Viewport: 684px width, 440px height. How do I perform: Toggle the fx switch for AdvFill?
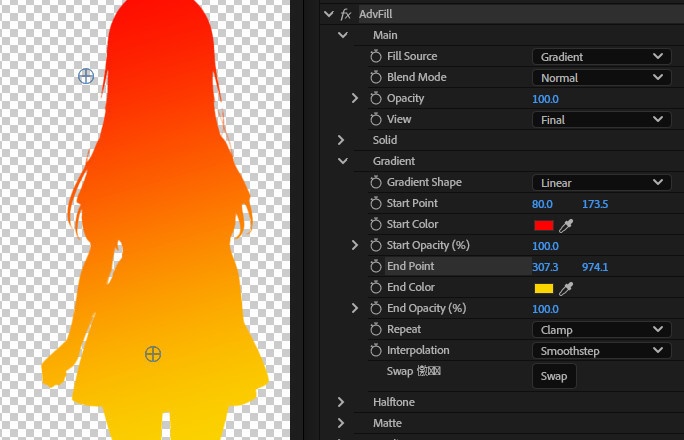345,14
